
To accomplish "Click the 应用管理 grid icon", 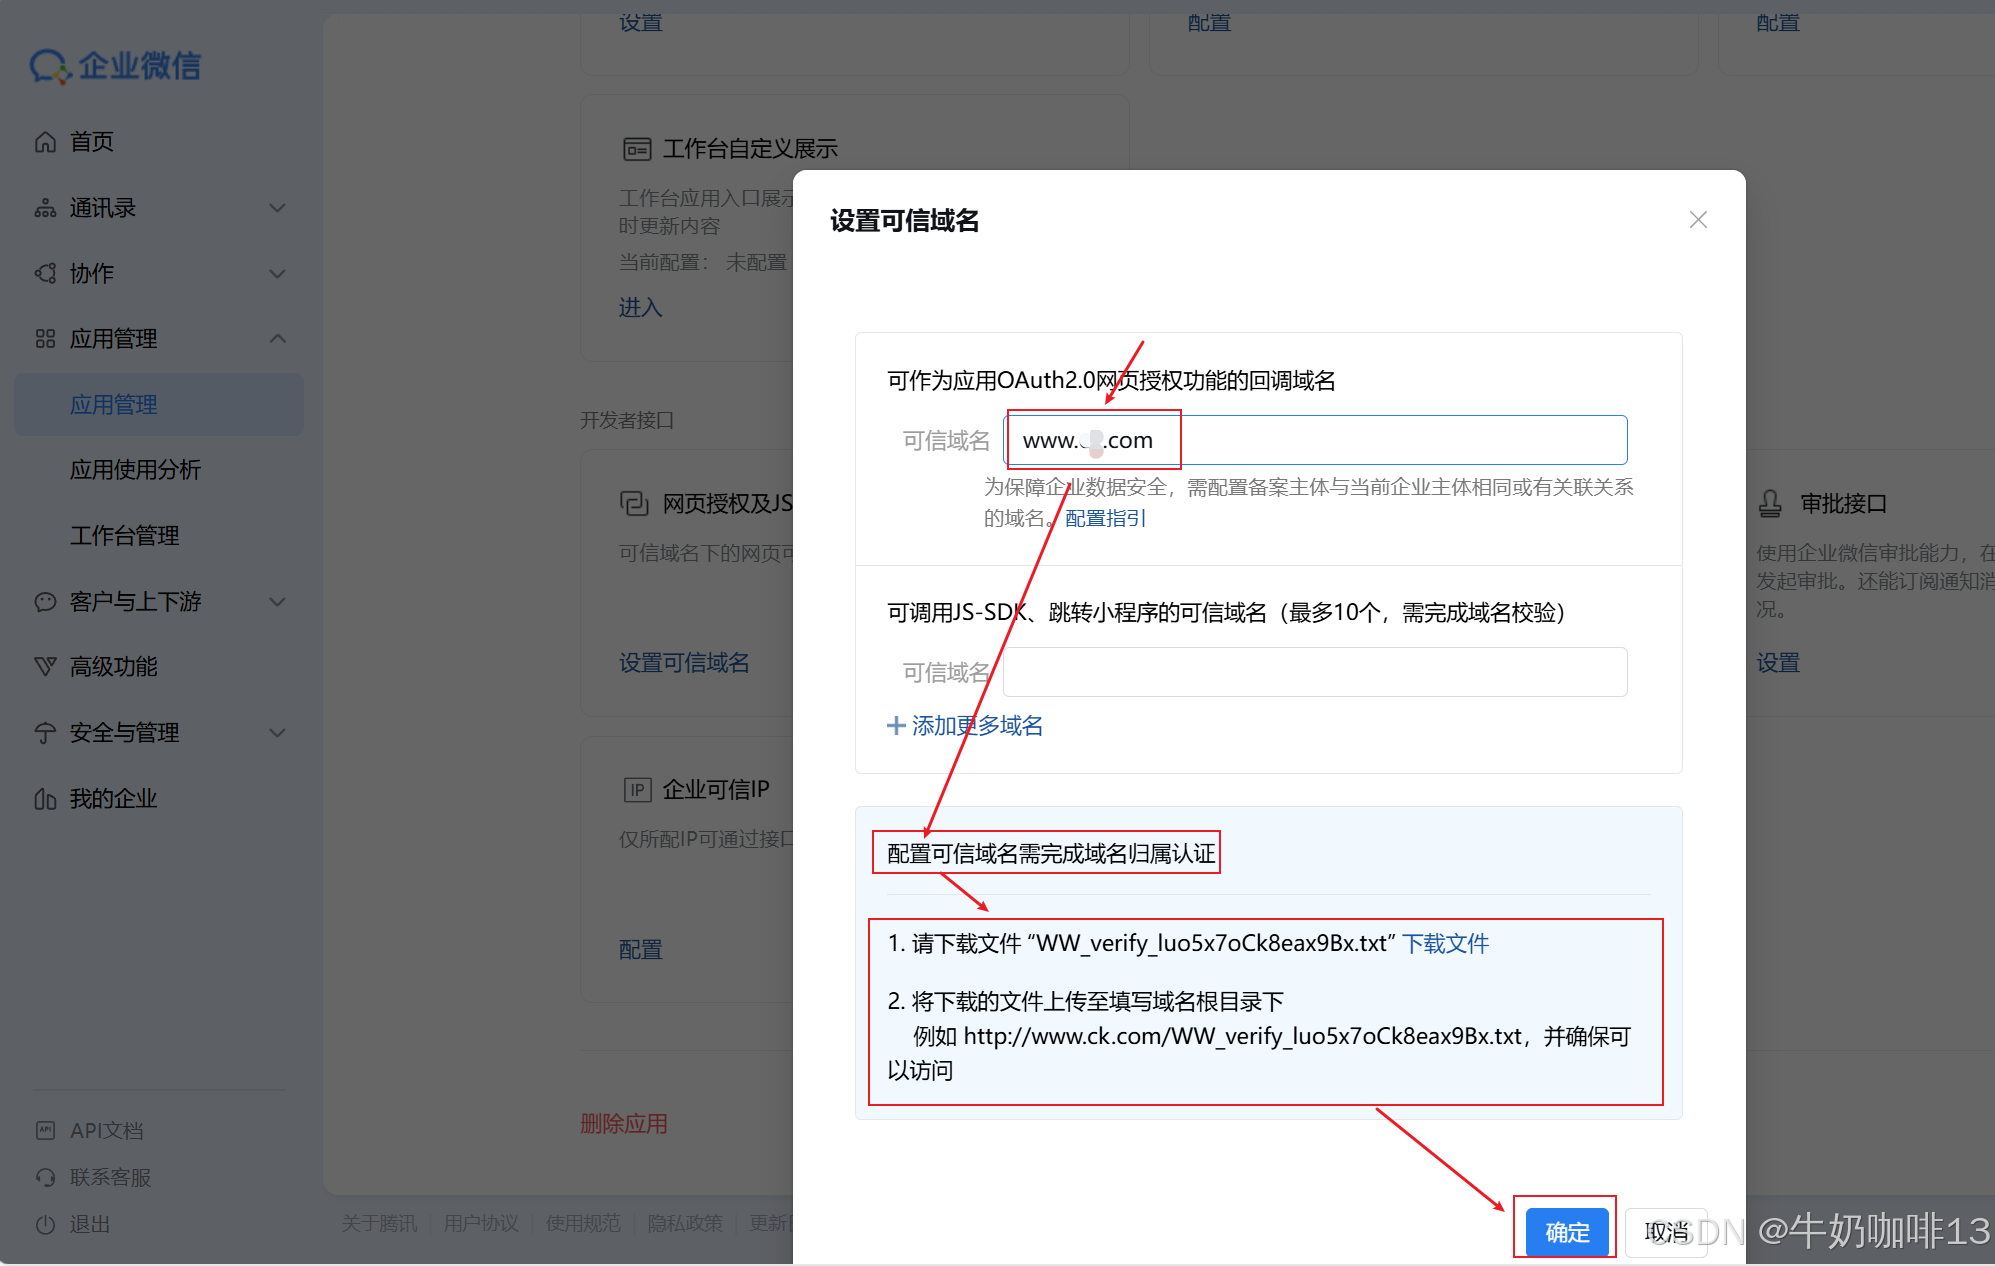I will (45, 339).
